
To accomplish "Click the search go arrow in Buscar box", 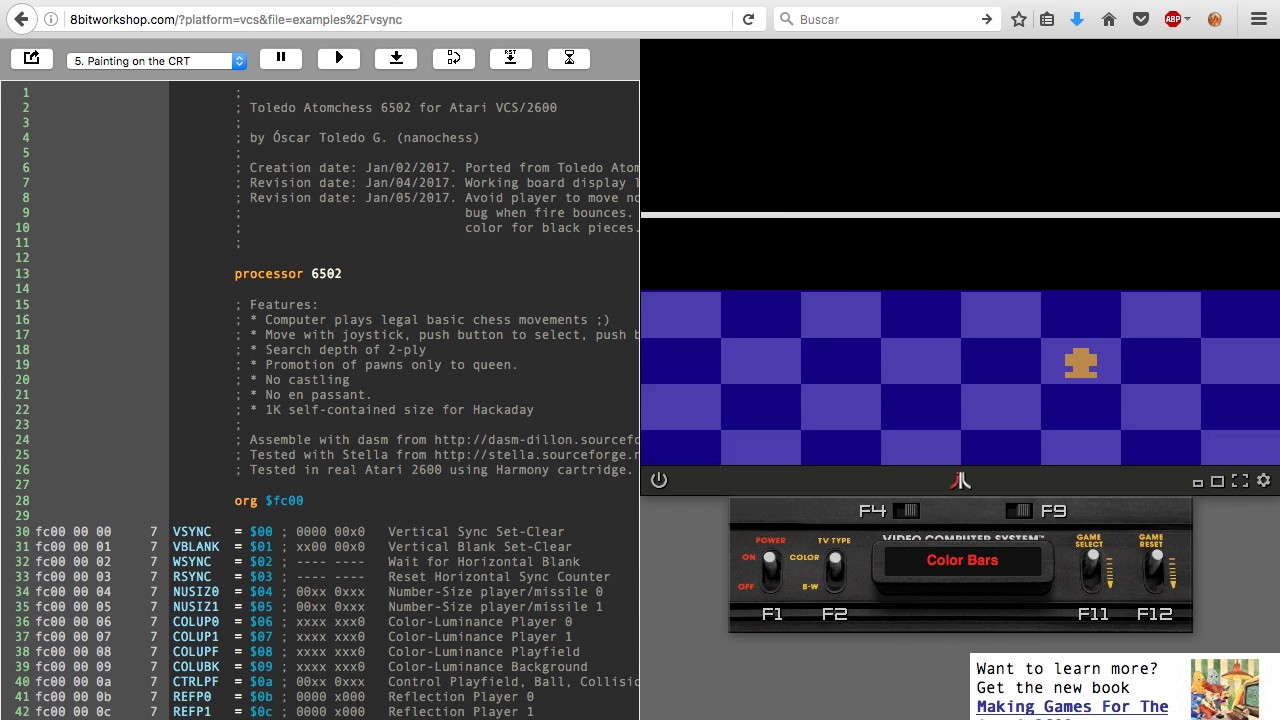I will coord(986,19).
